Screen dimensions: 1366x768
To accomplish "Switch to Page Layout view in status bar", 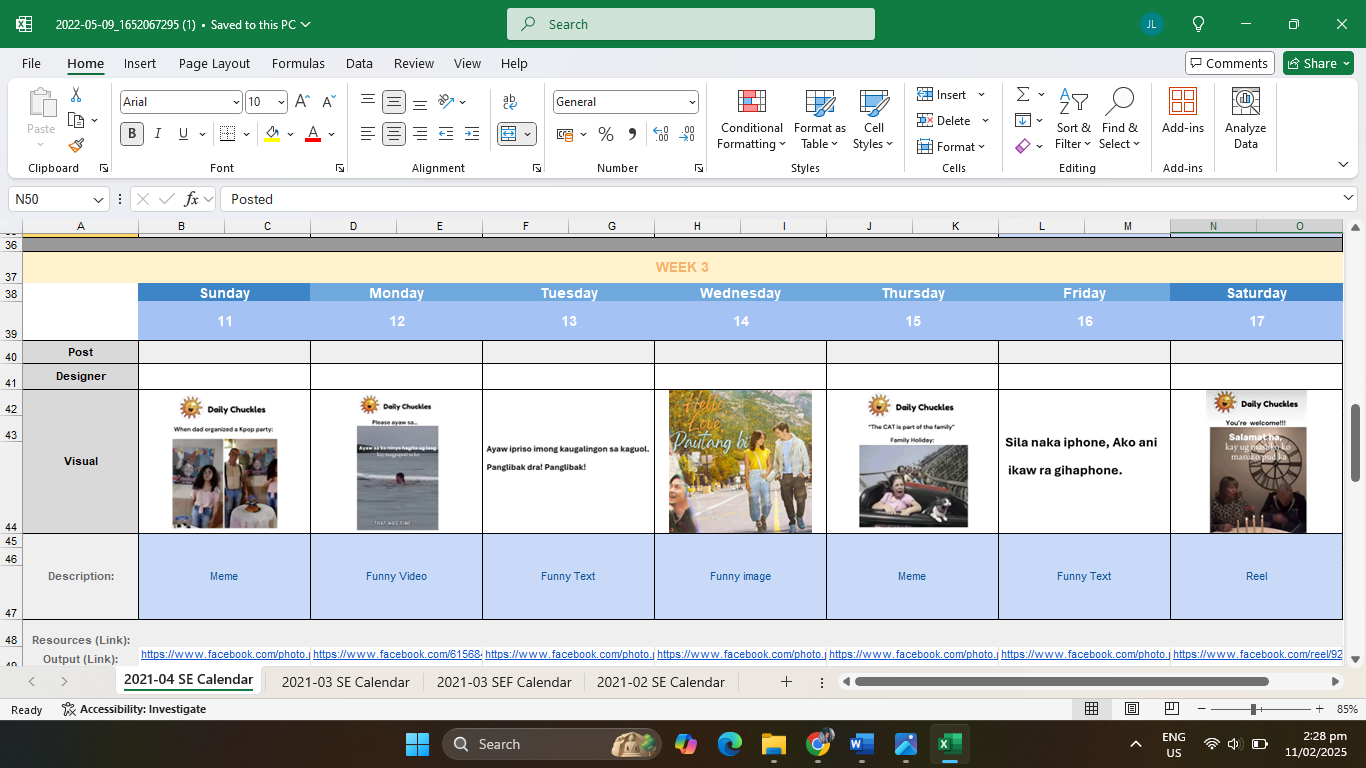I will point(1132,709).
